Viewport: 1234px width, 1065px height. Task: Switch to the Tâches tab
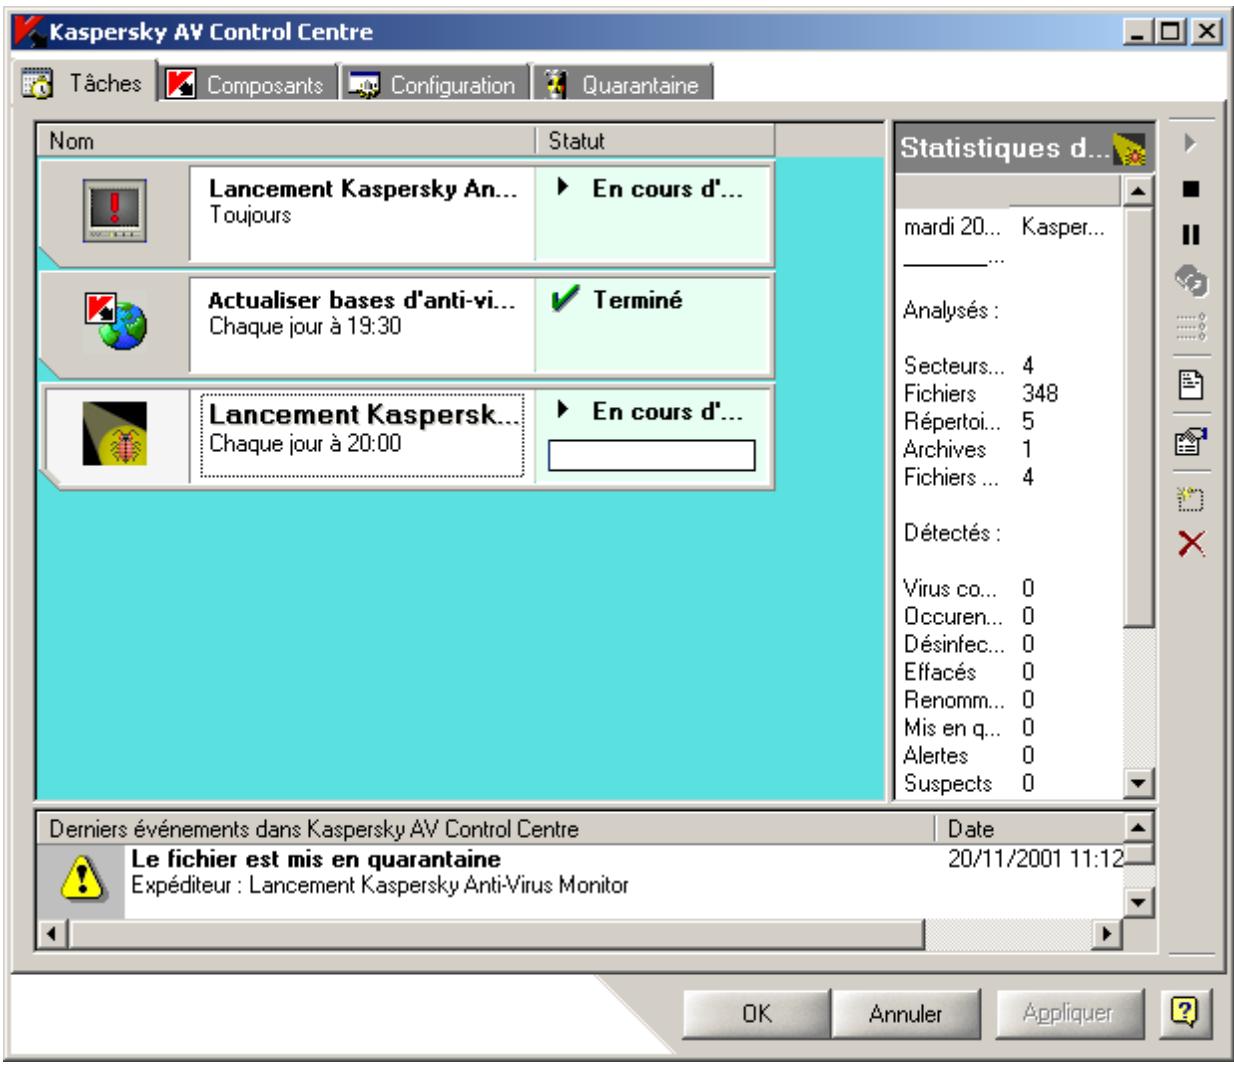tap(85, 84)
